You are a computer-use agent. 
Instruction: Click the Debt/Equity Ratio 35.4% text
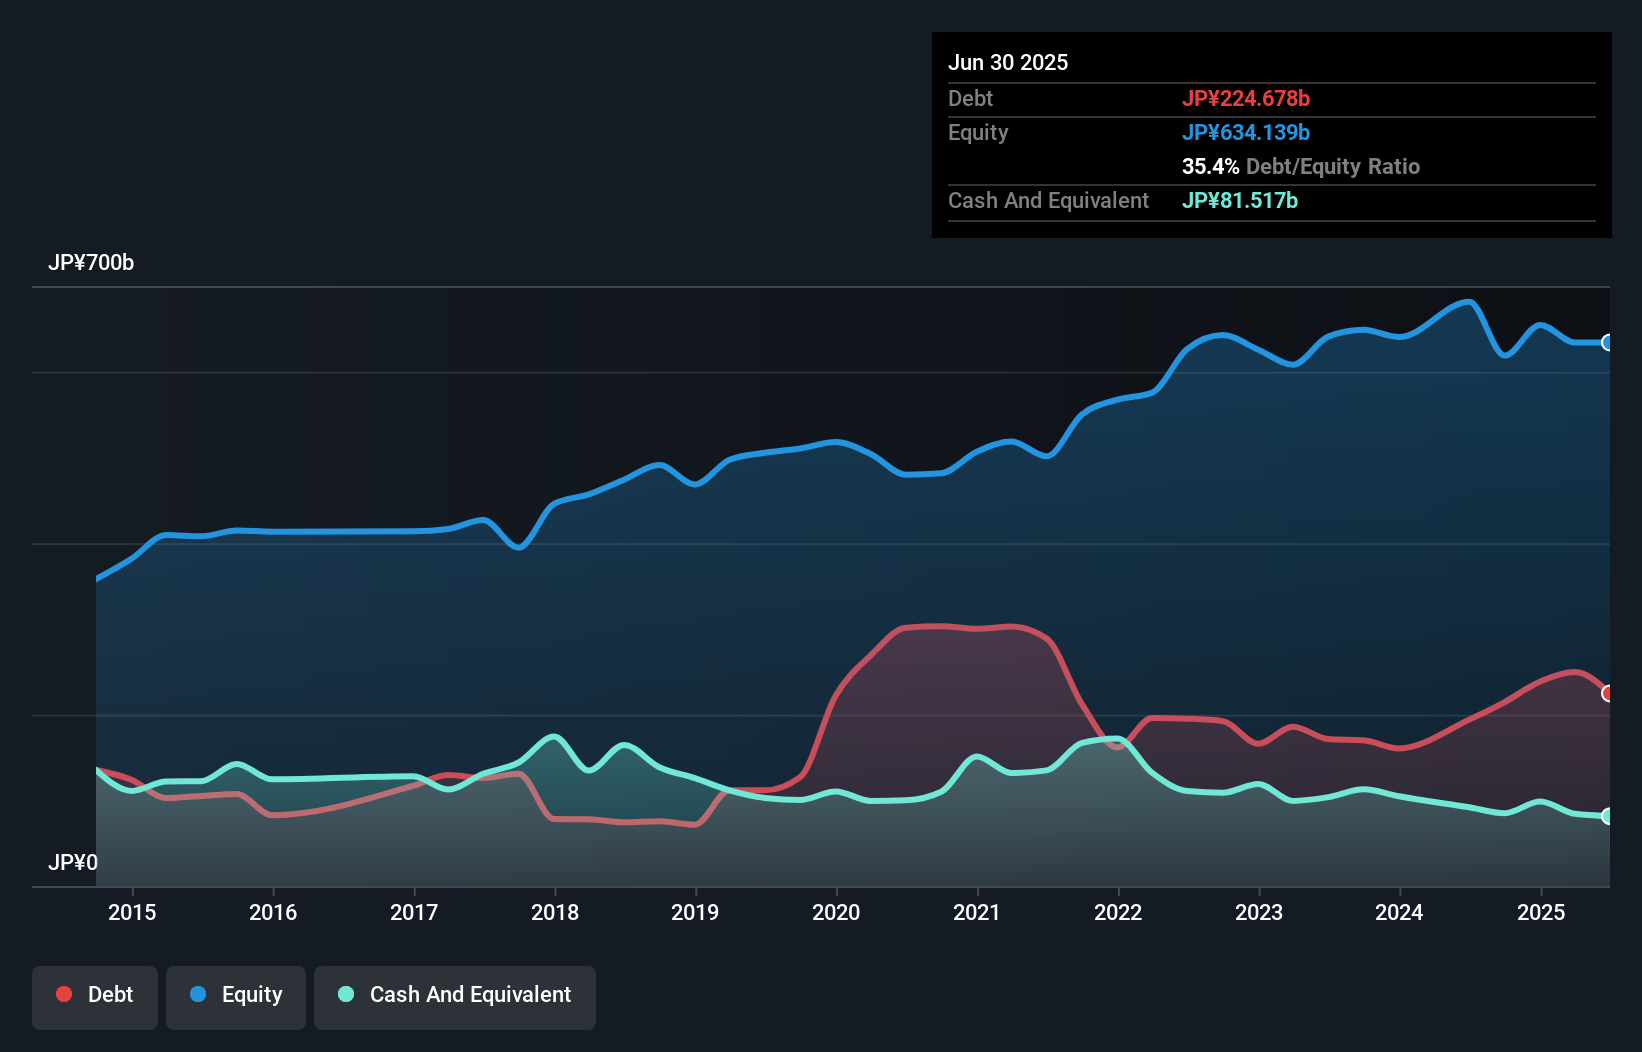tap(1301, 166)
